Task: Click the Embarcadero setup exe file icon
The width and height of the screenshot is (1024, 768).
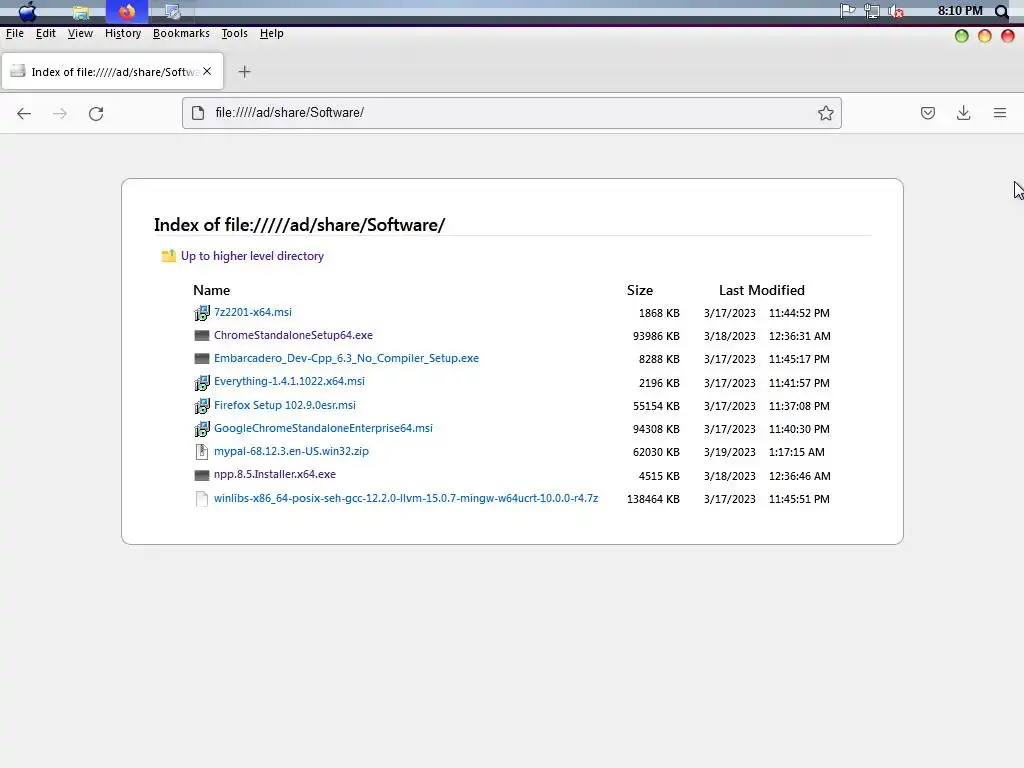Action: 202,359
